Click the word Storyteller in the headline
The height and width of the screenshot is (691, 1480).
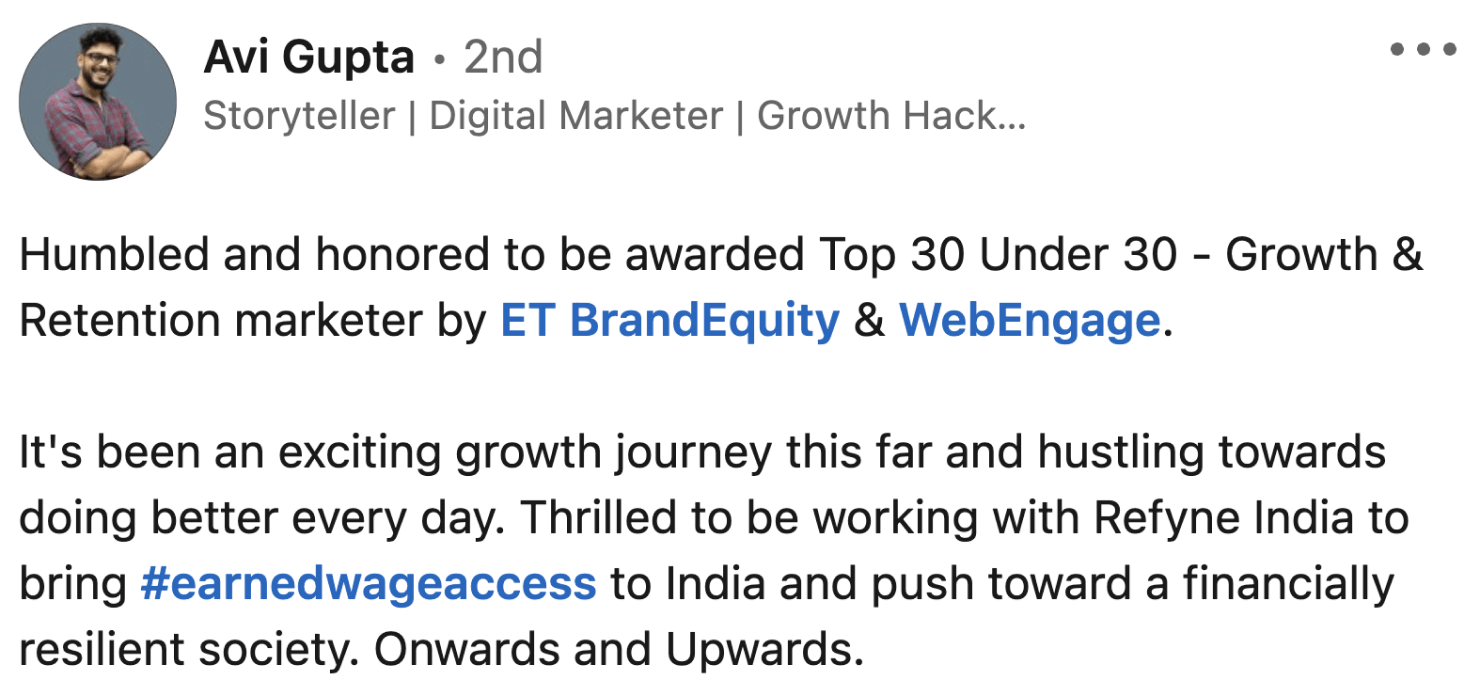(299, 117)
